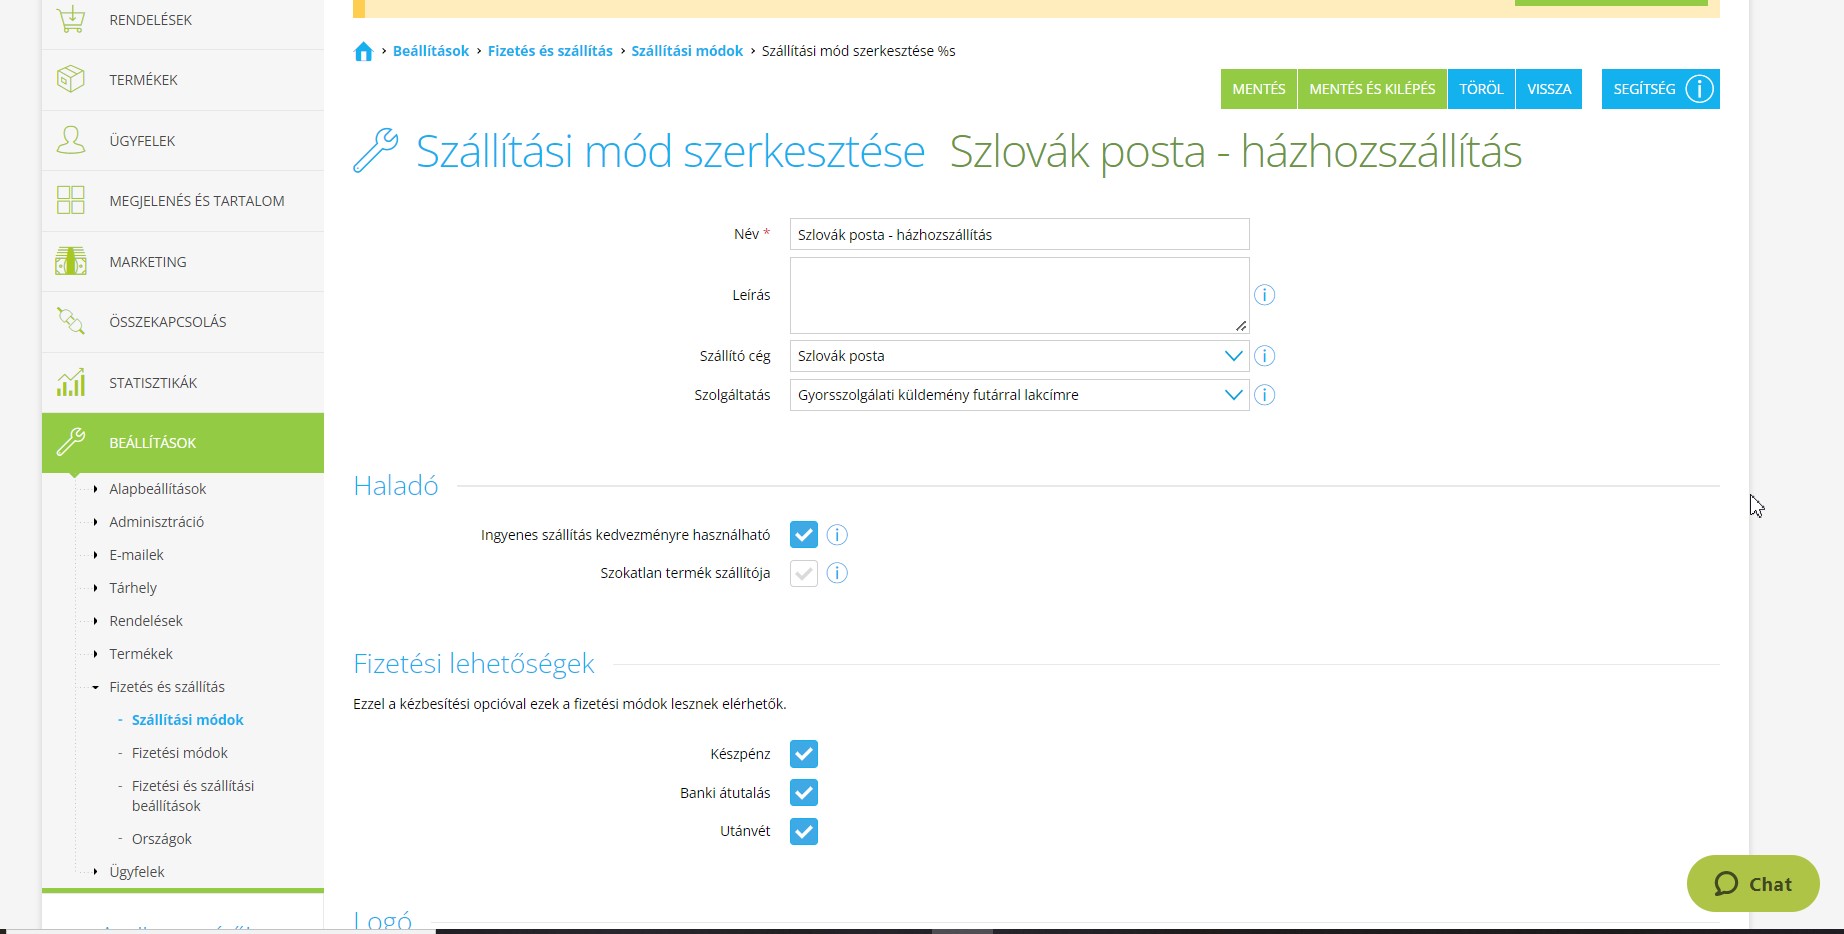Open Termékek main menu
Viewport: 1844px width, 934px height.
[x=183, y=80]
